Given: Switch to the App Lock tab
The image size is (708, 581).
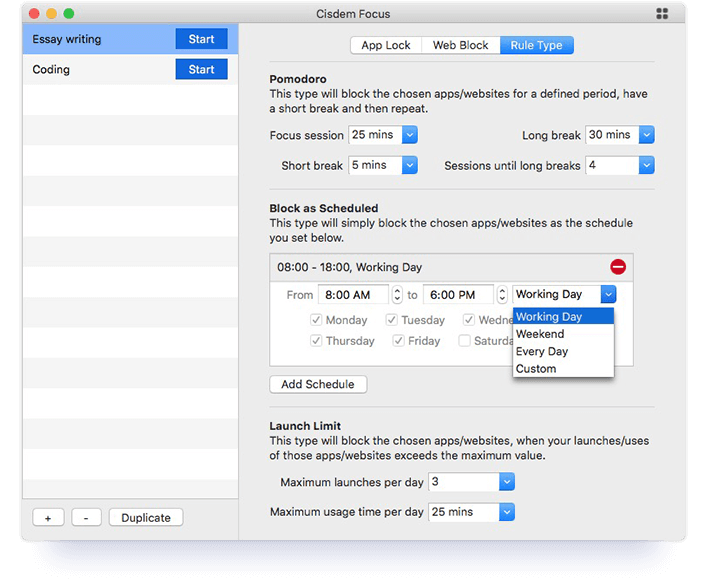Looking at the screenshot, I should [386, 45].
